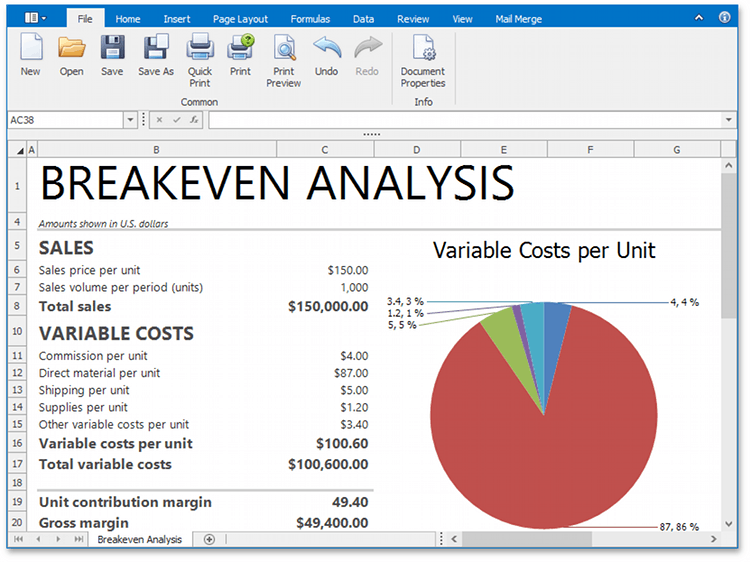
Task: Select the $49,400.00 Gross margin value
Action: [x=332, y=523]
